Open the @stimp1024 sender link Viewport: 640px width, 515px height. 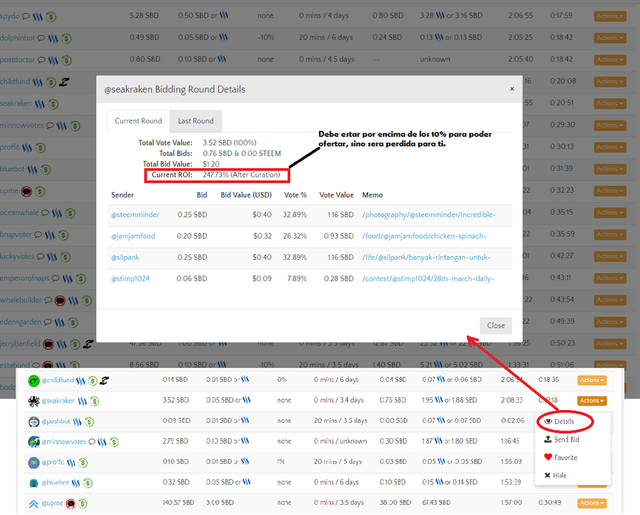tap(130, 278)
